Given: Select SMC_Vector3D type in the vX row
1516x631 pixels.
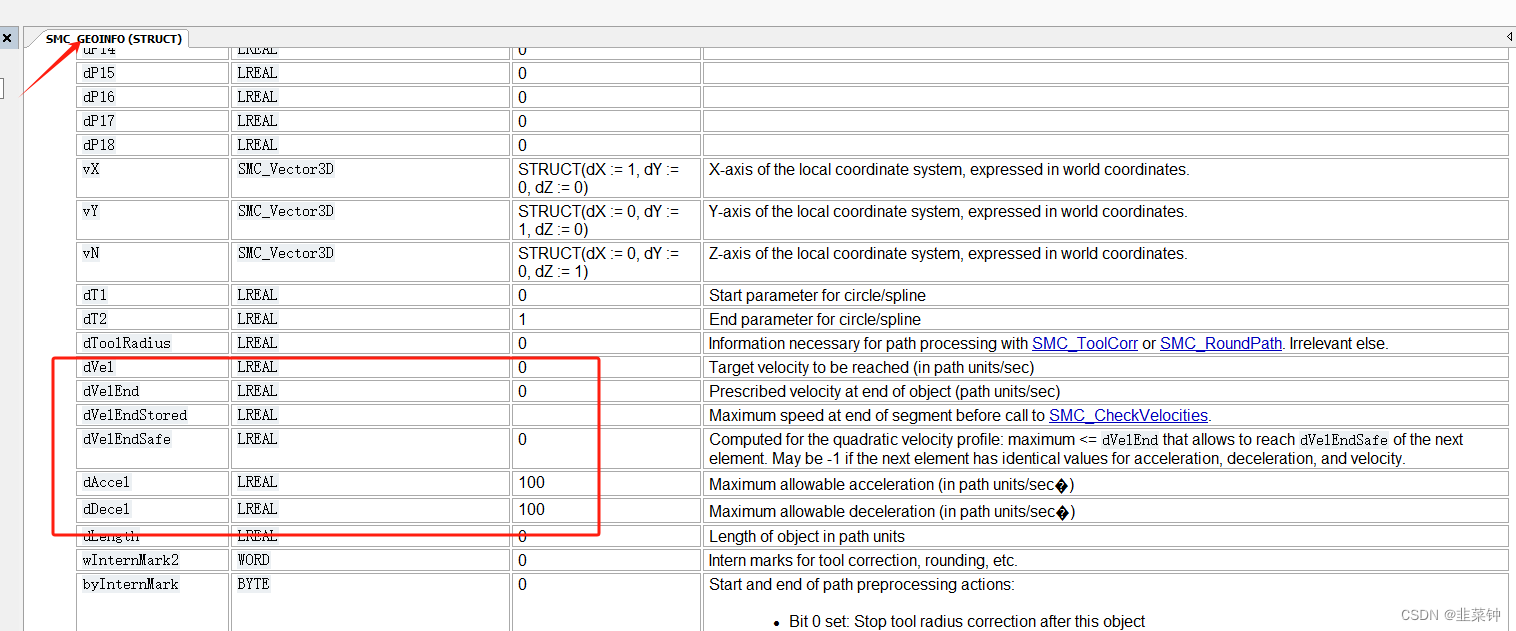Looking at the screenshot, I should [x=286, y=170].
